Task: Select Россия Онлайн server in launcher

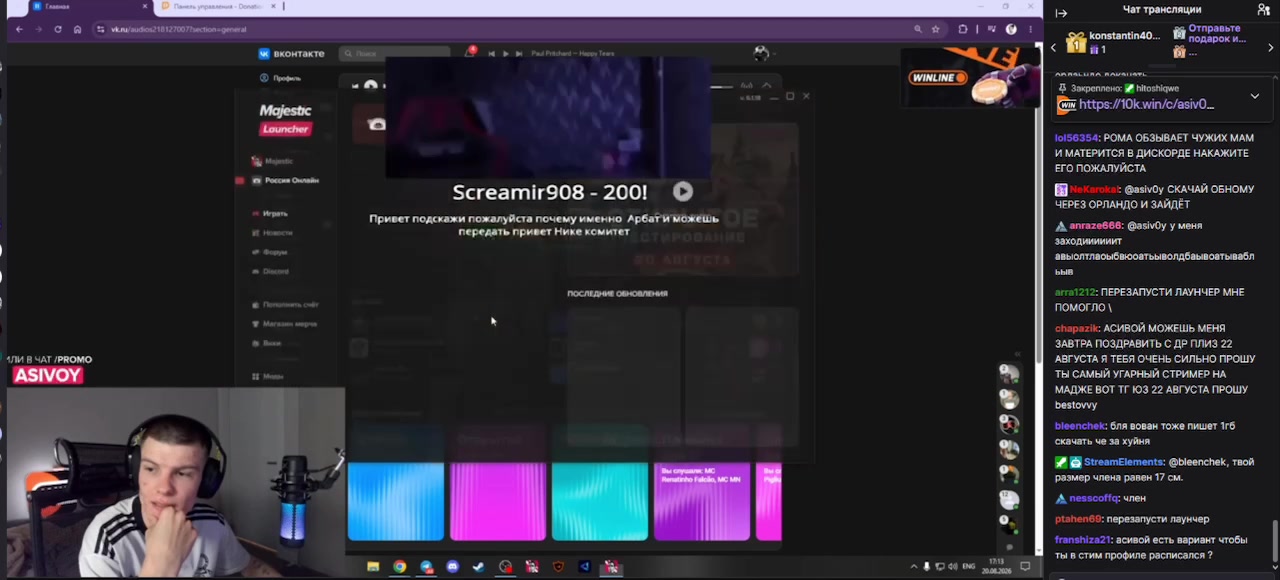Action: pos(286,180)
